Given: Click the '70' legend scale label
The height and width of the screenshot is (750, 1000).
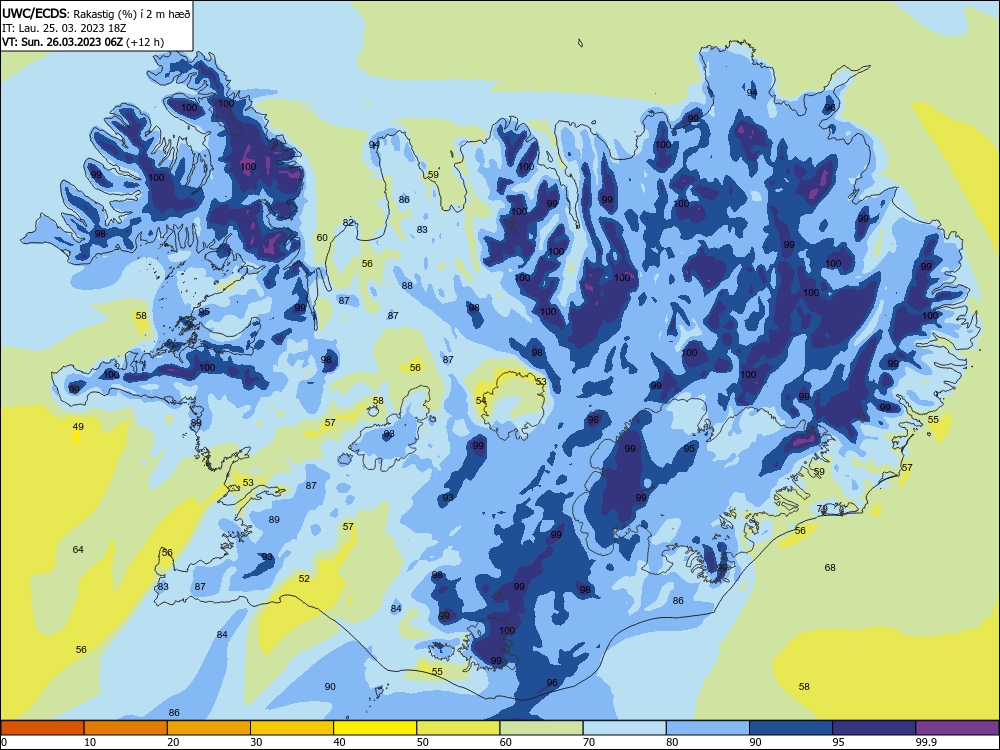Looking at the screenshot, I should (x=589, y=742).
